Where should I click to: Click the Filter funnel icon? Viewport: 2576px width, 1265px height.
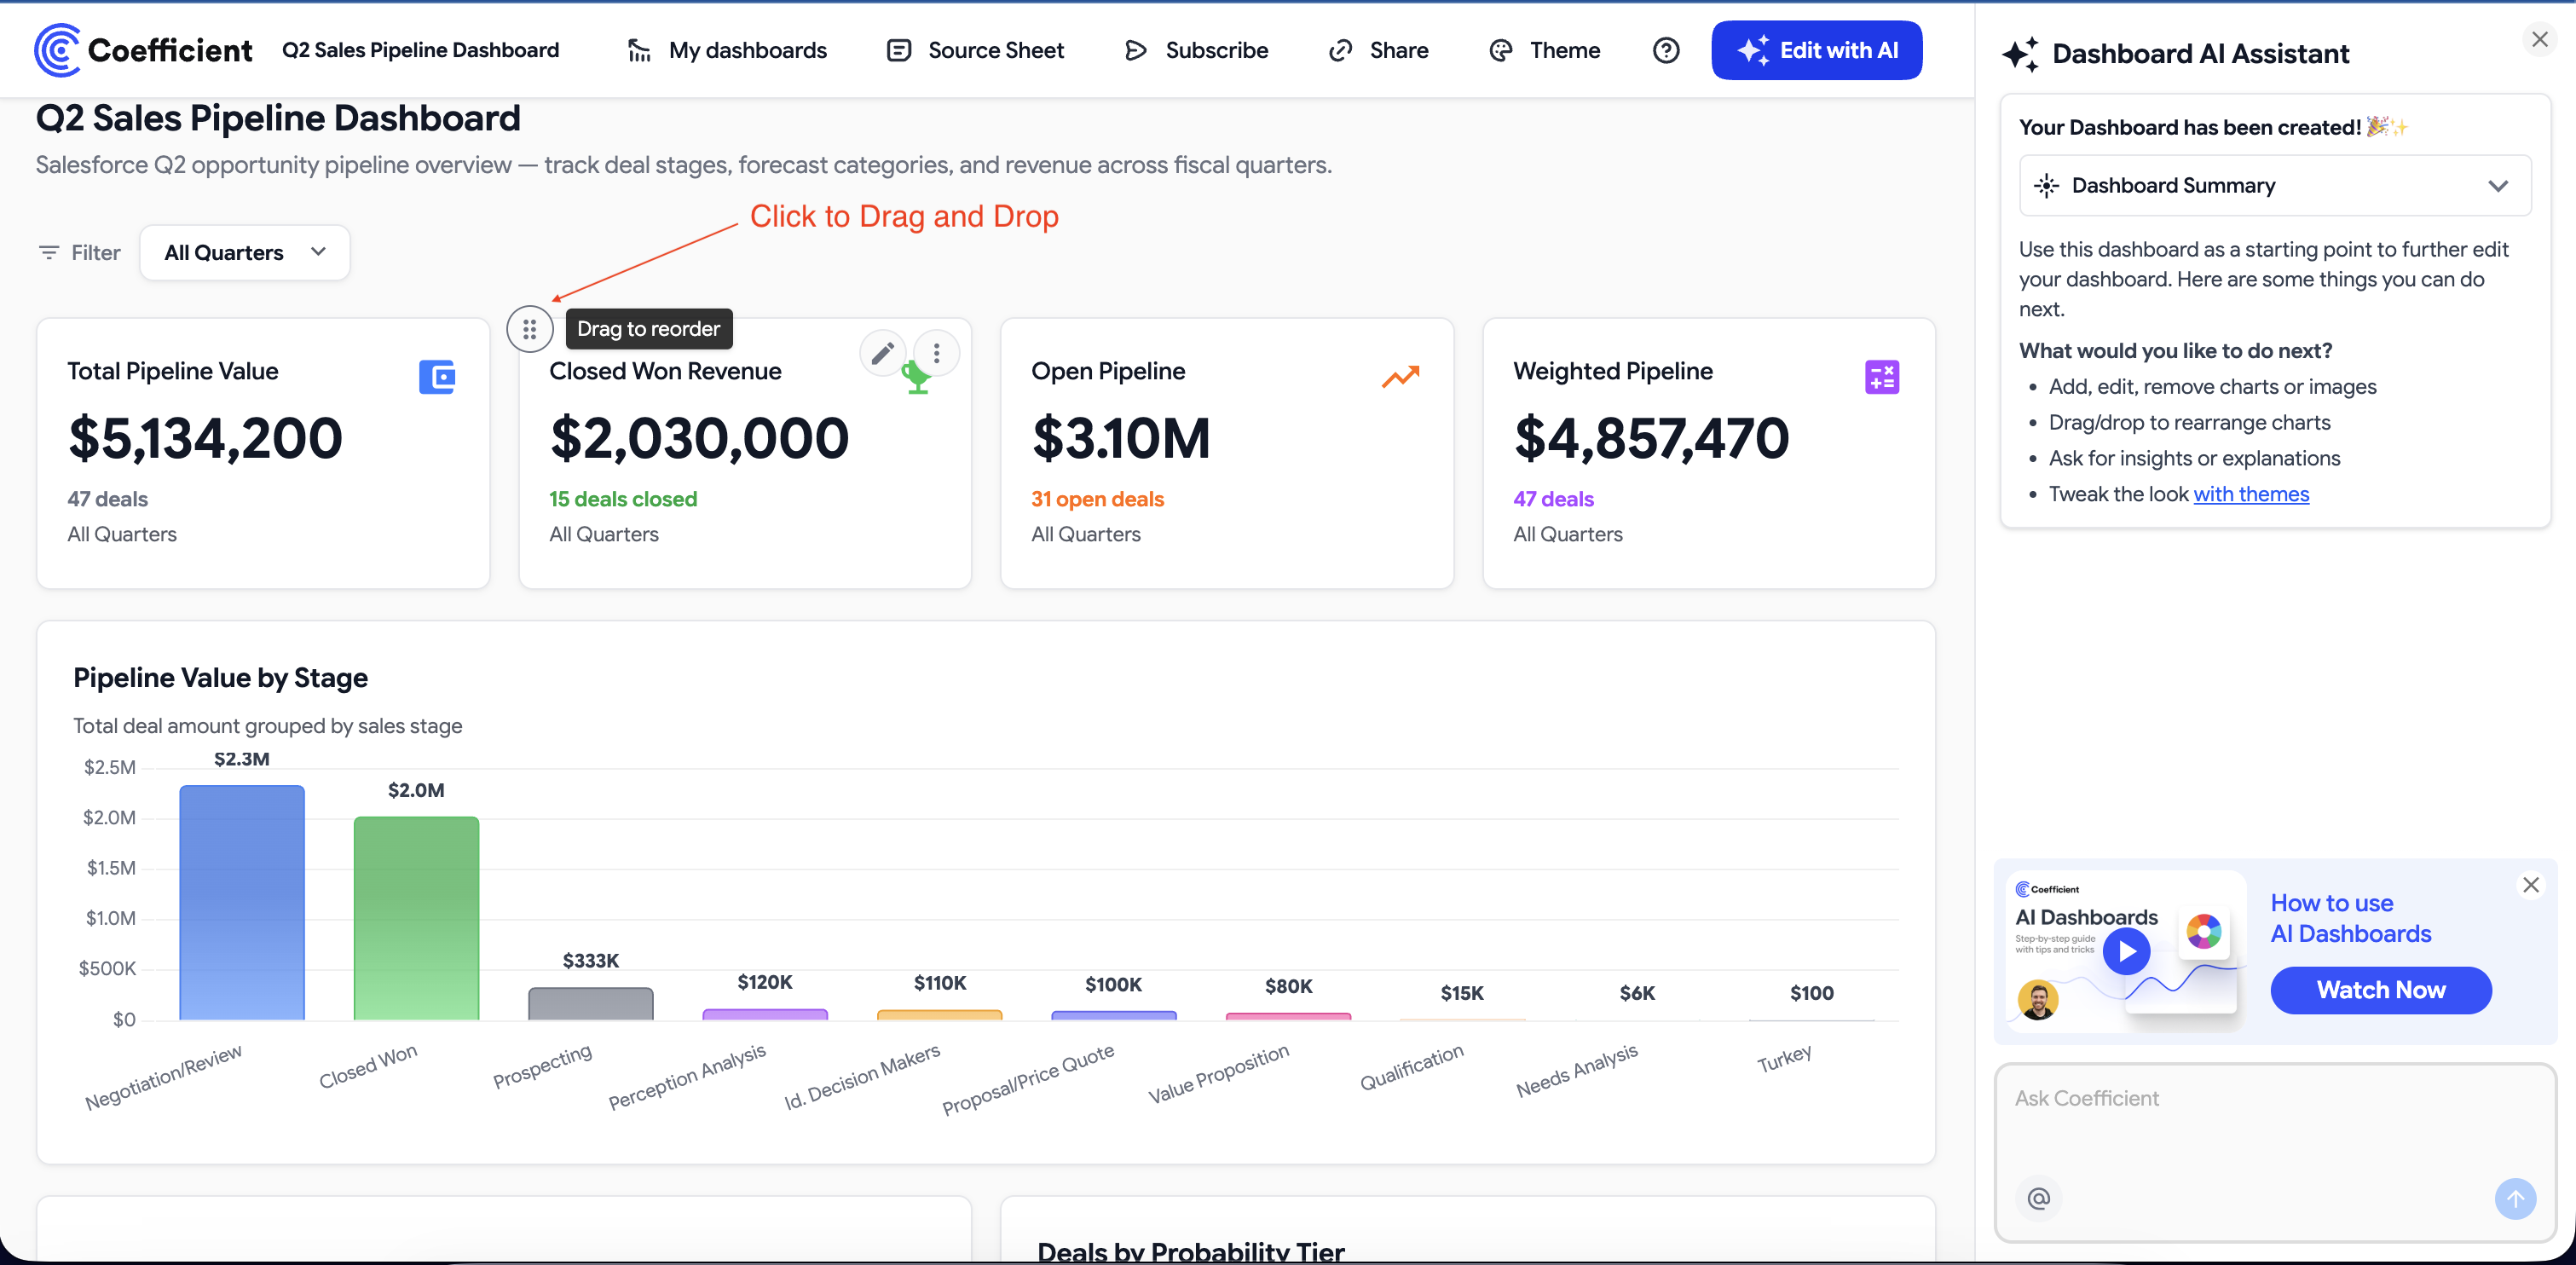click(48, 253)
